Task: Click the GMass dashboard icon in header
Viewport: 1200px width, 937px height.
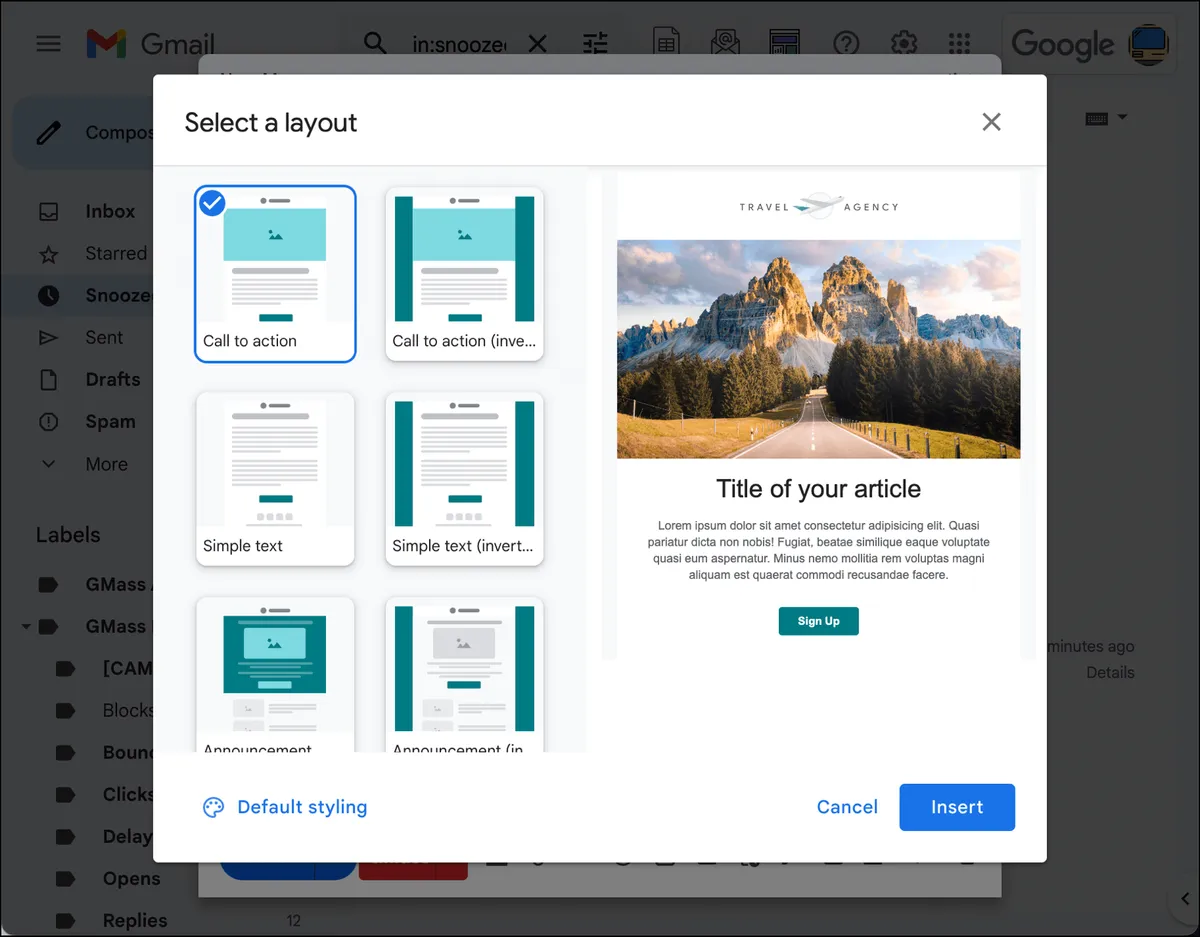Action: coord(784,43)
